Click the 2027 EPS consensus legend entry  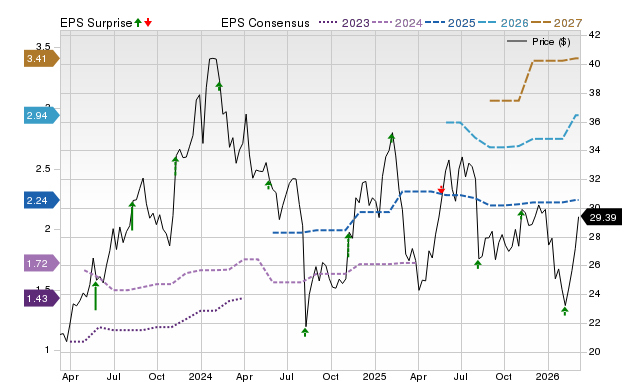[556, 23]
